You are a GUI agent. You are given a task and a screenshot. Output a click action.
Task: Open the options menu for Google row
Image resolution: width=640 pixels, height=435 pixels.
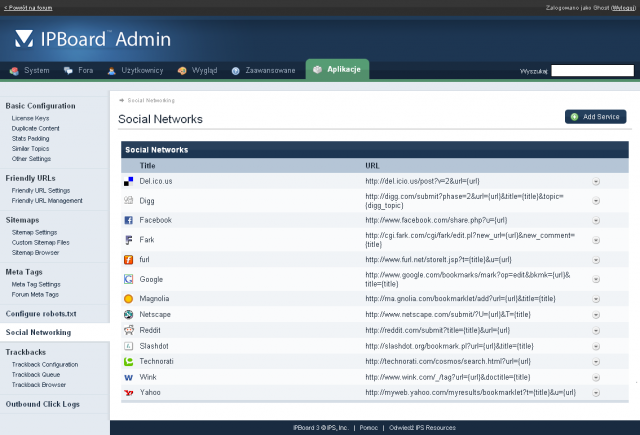click(596, 280)
